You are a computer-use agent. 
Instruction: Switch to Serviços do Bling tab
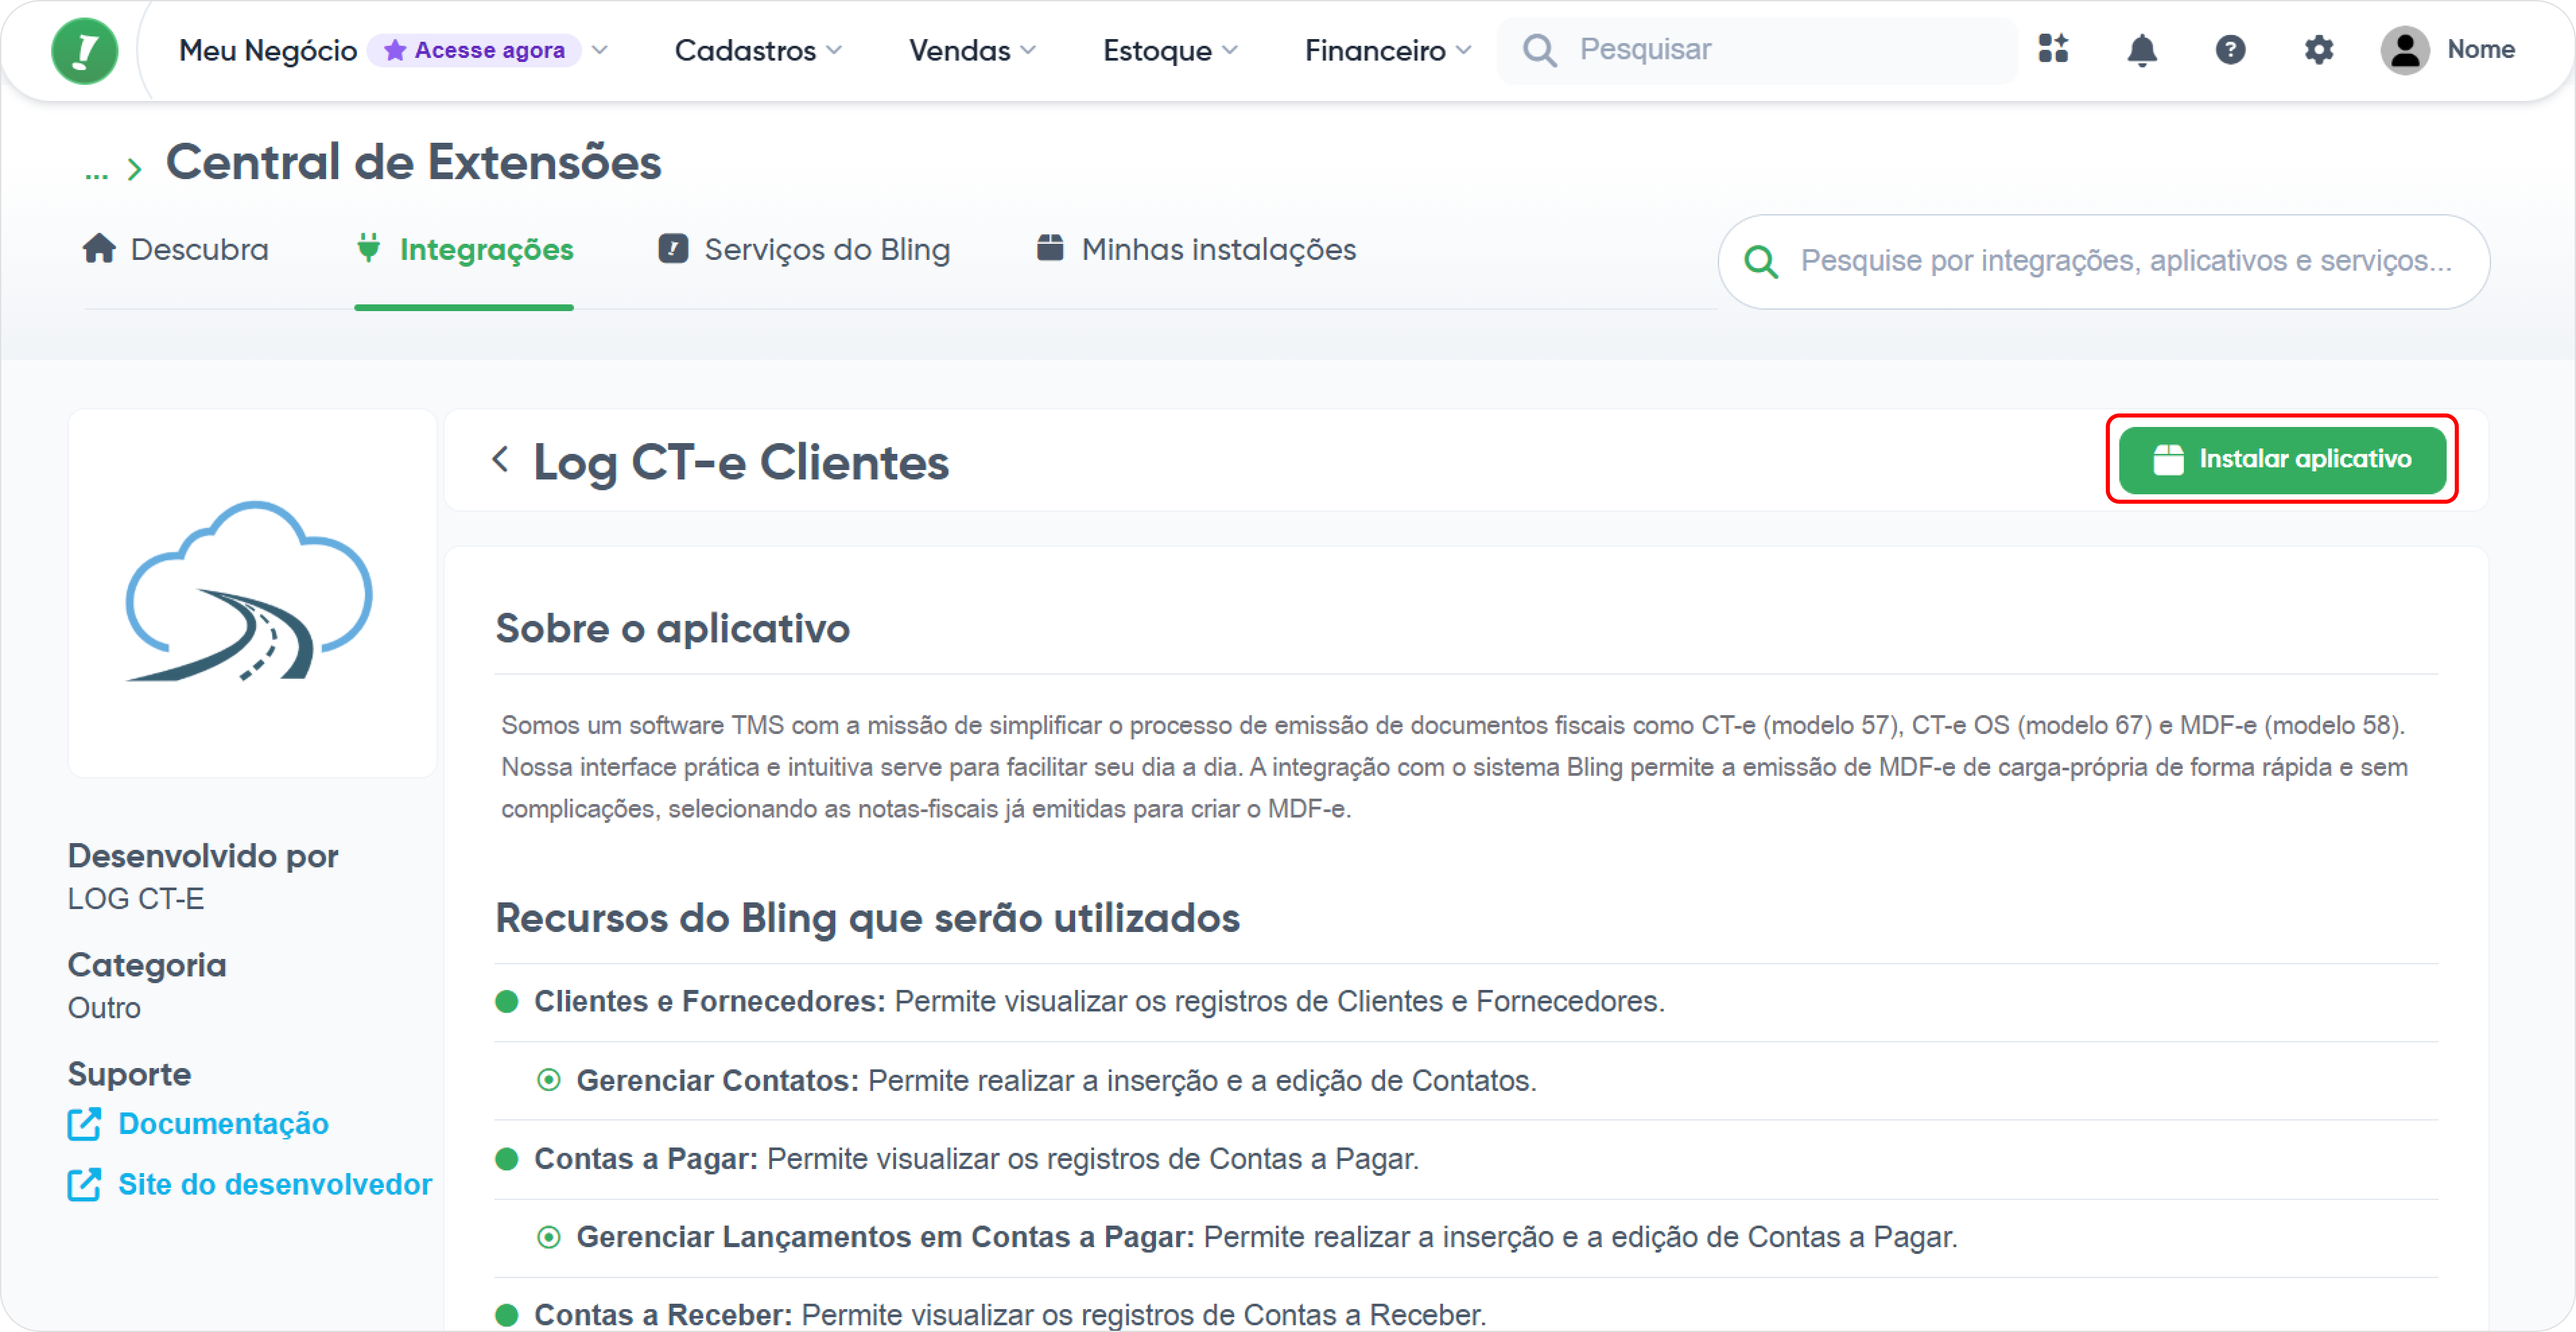(803, 249)
